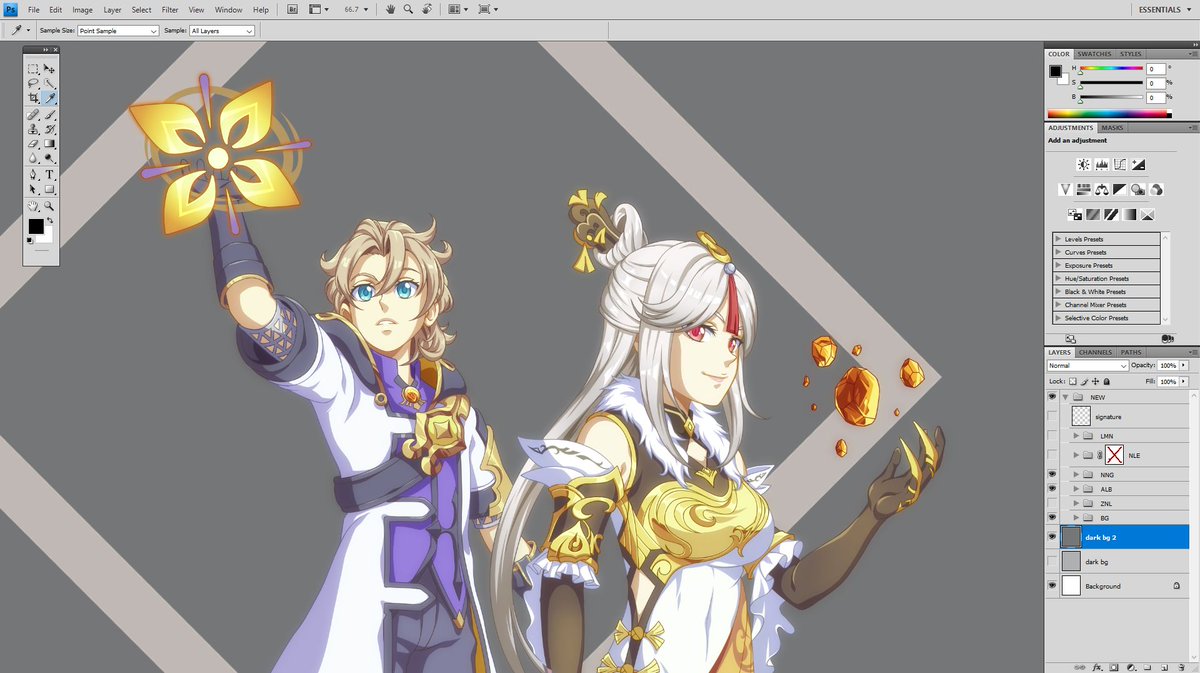Select the Path Selection tool

click(33, 189)
